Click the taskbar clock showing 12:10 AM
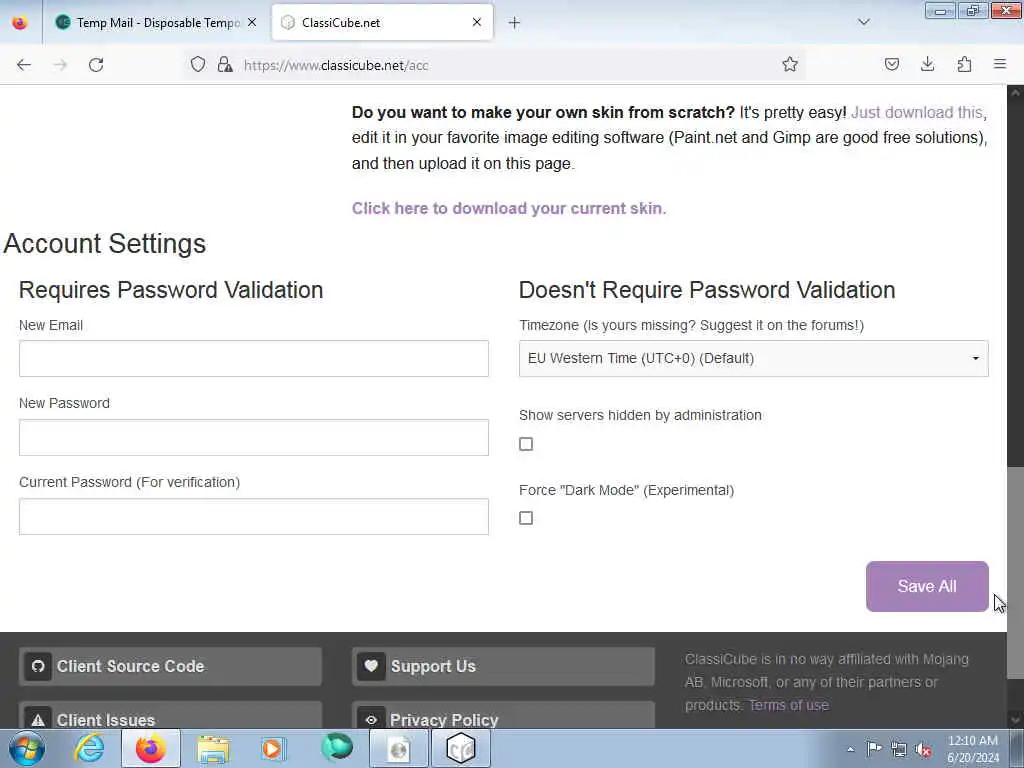Screen dimensions: 1024x768 pyautogui.click(x=972, y=748)
